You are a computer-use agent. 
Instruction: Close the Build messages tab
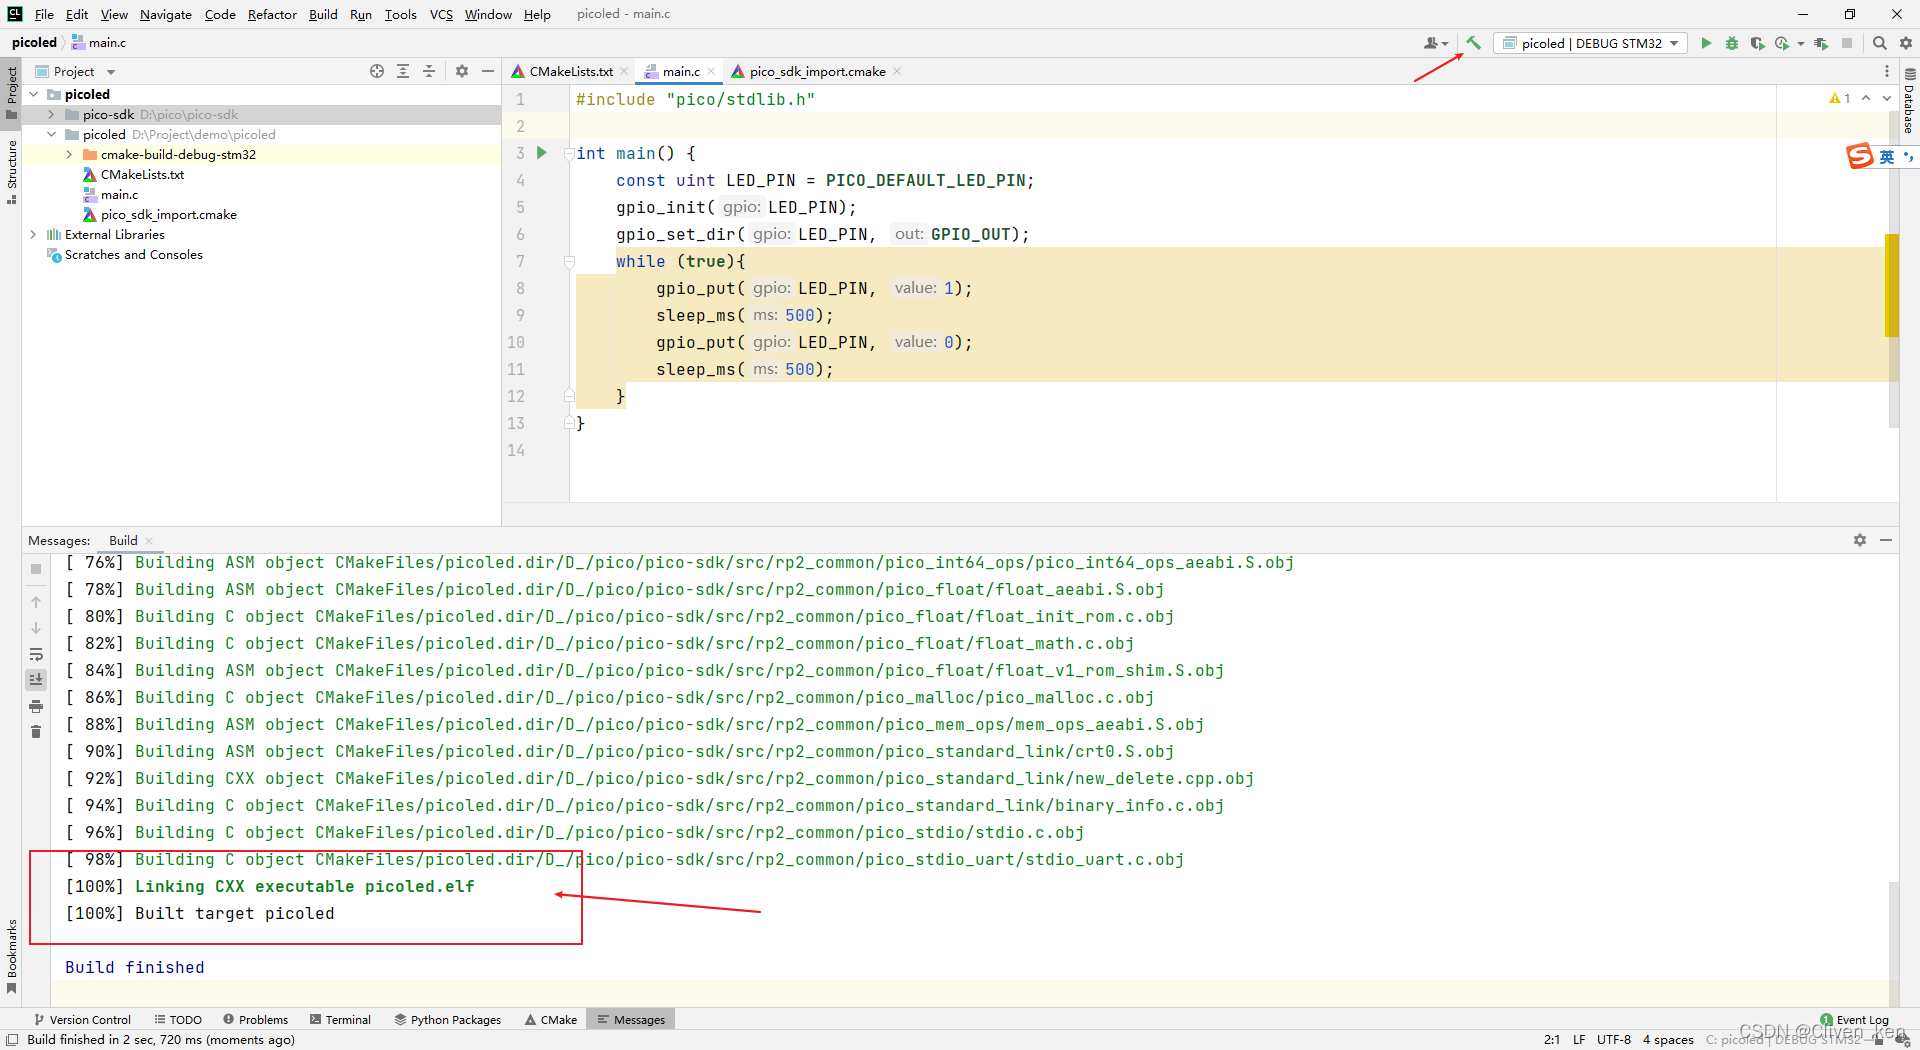[x=149, y=540]
